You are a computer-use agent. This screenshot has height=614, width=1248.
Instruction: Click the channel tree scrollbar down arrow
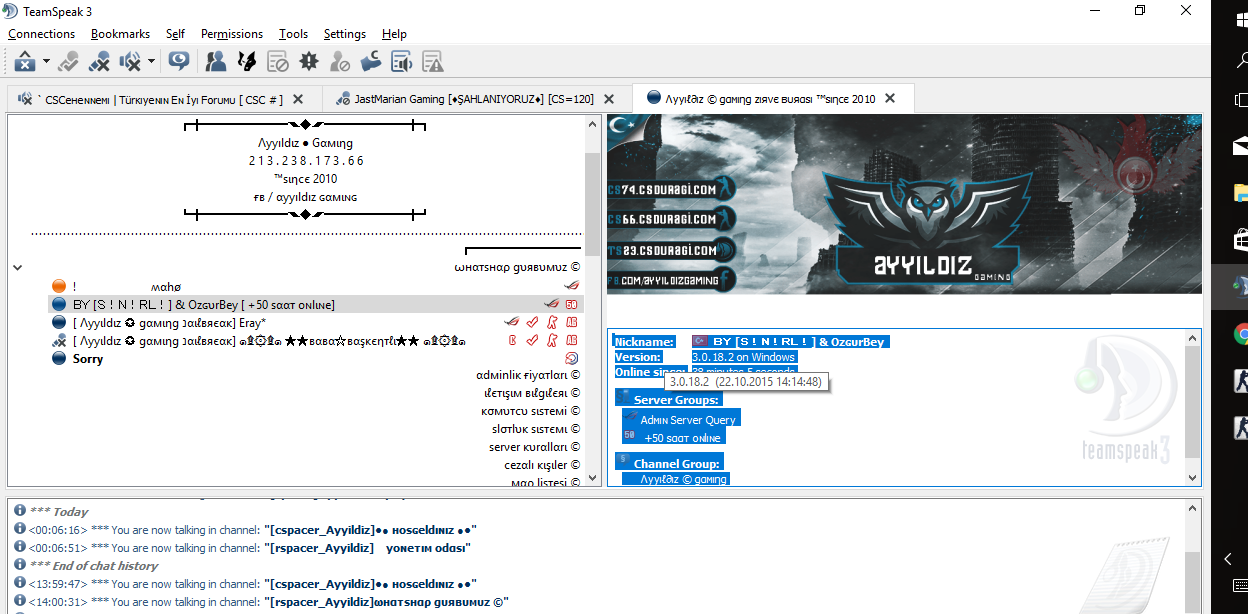point(593,479)
